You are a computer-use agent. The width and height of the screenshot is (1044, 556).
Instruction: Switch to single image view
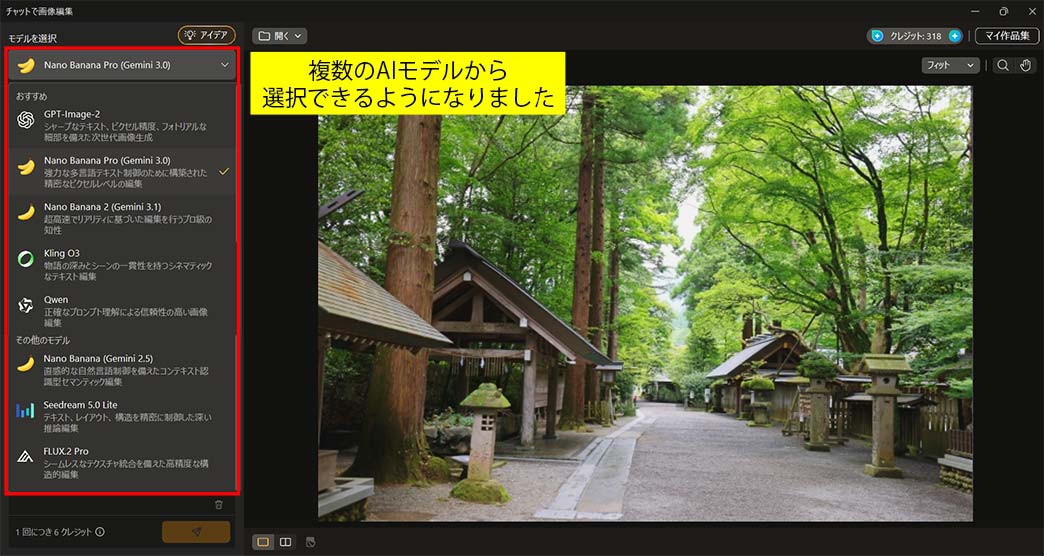click(x=263, y=542)
